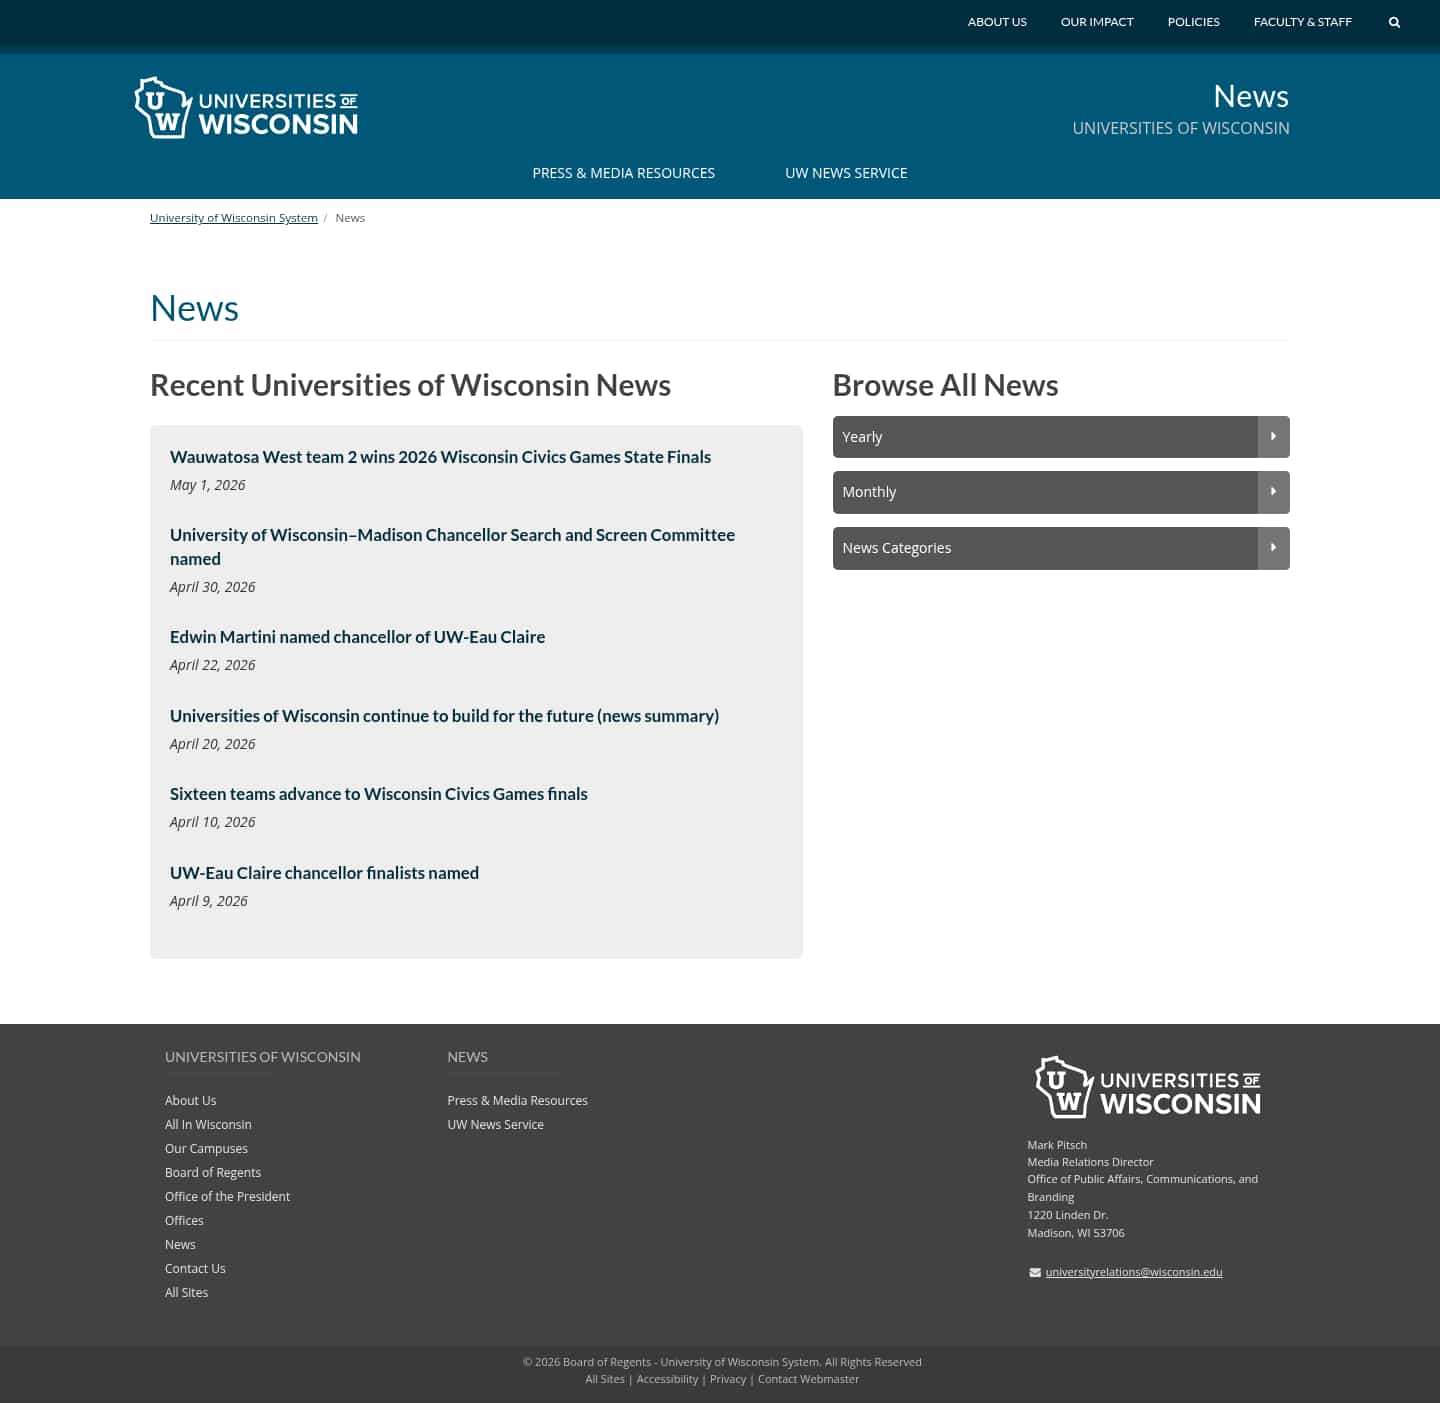
Task: Open the Monthly browse panel
Action: tap(1061, 492)
